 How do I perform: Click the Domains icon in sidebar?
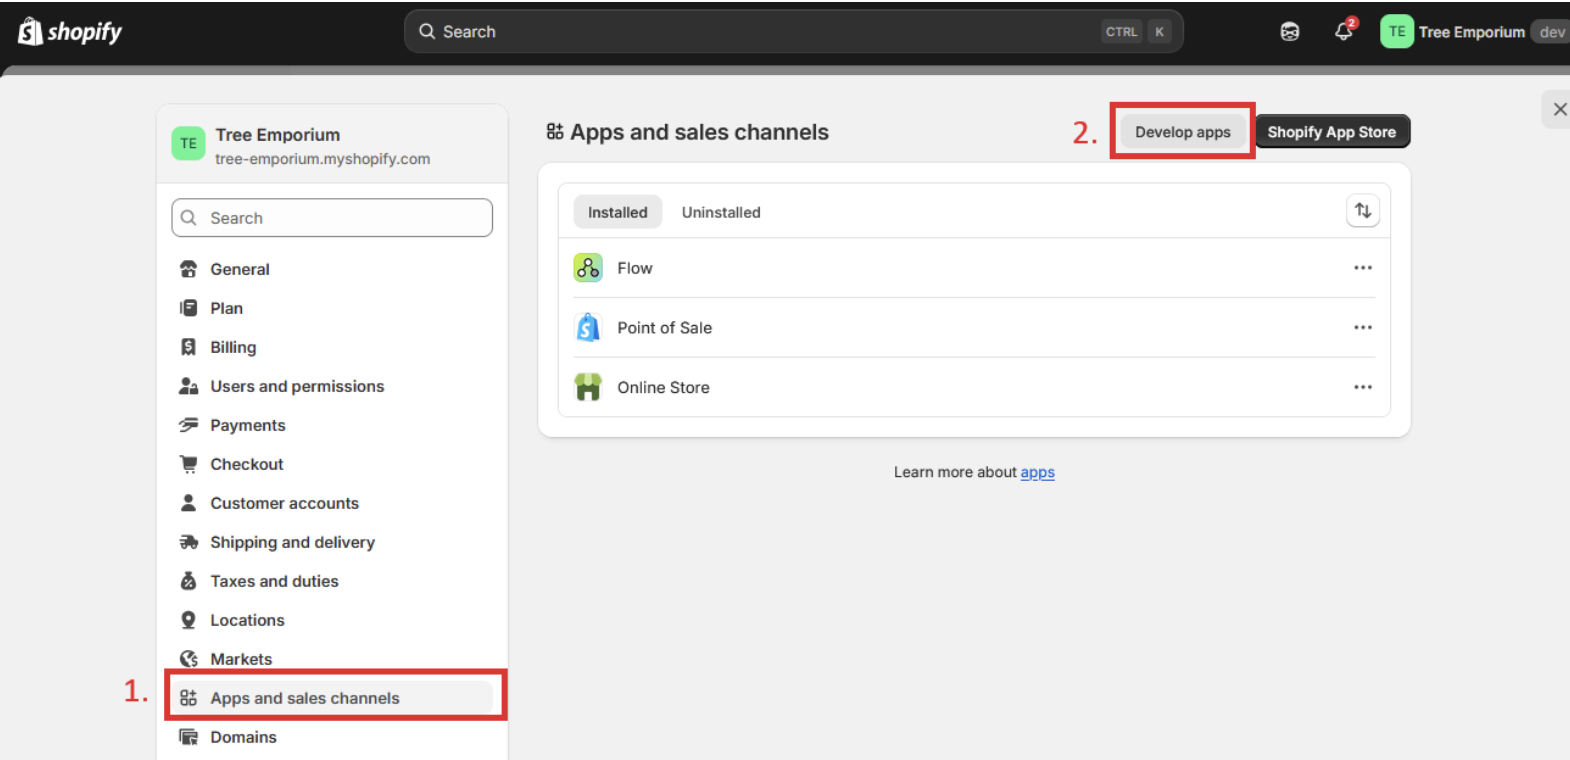tap(188, 737)
